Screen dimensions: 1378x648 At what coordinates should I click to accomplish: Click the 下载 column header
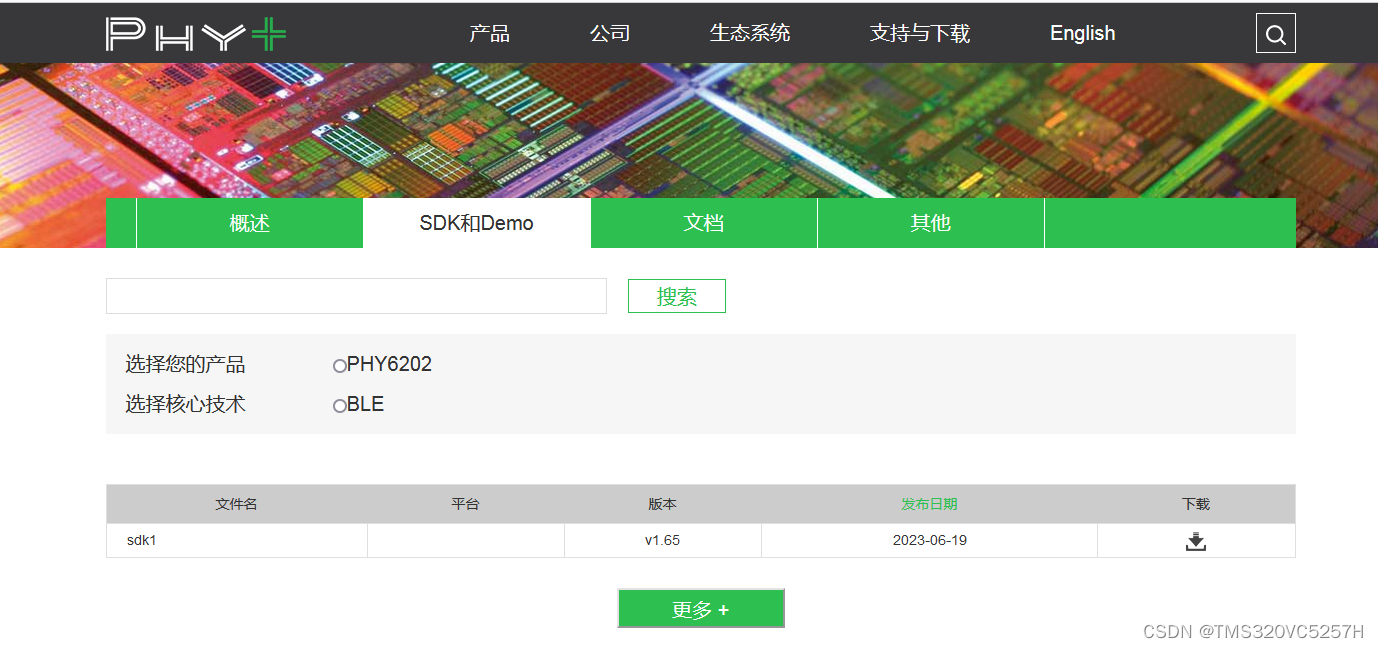pyautogui.click(x=1196, y=504)
